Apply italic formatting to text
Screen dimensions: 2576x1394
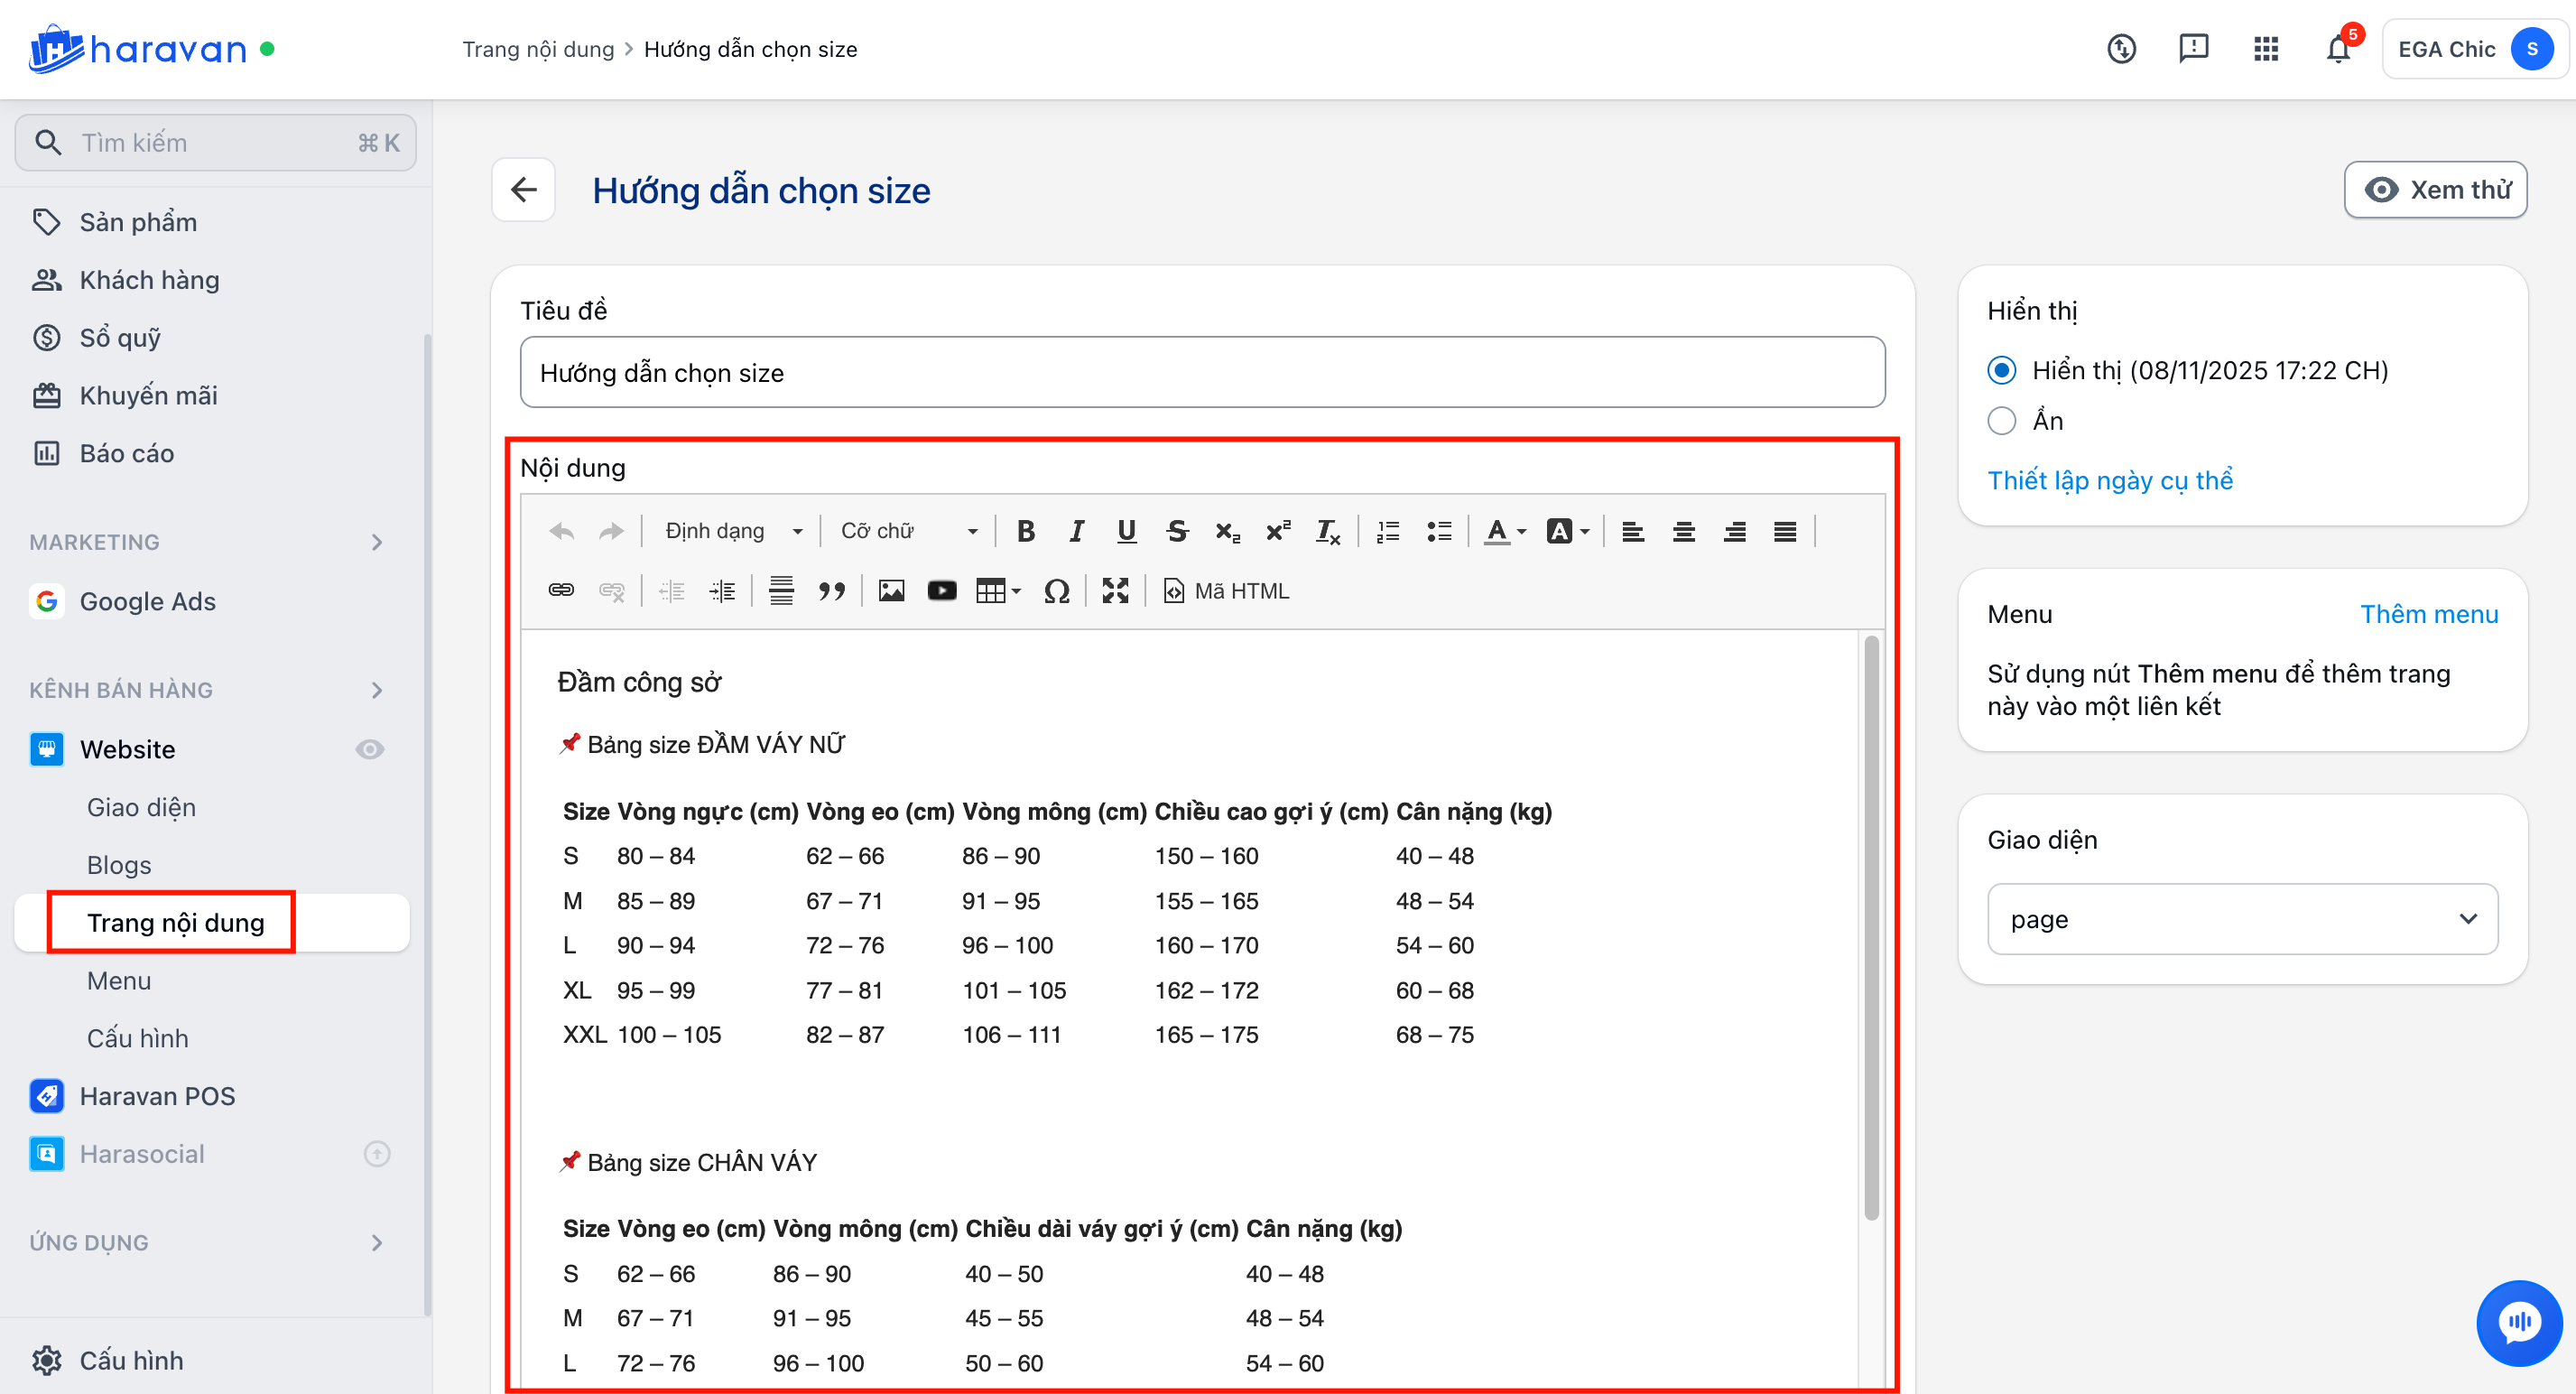point(1076,531)
